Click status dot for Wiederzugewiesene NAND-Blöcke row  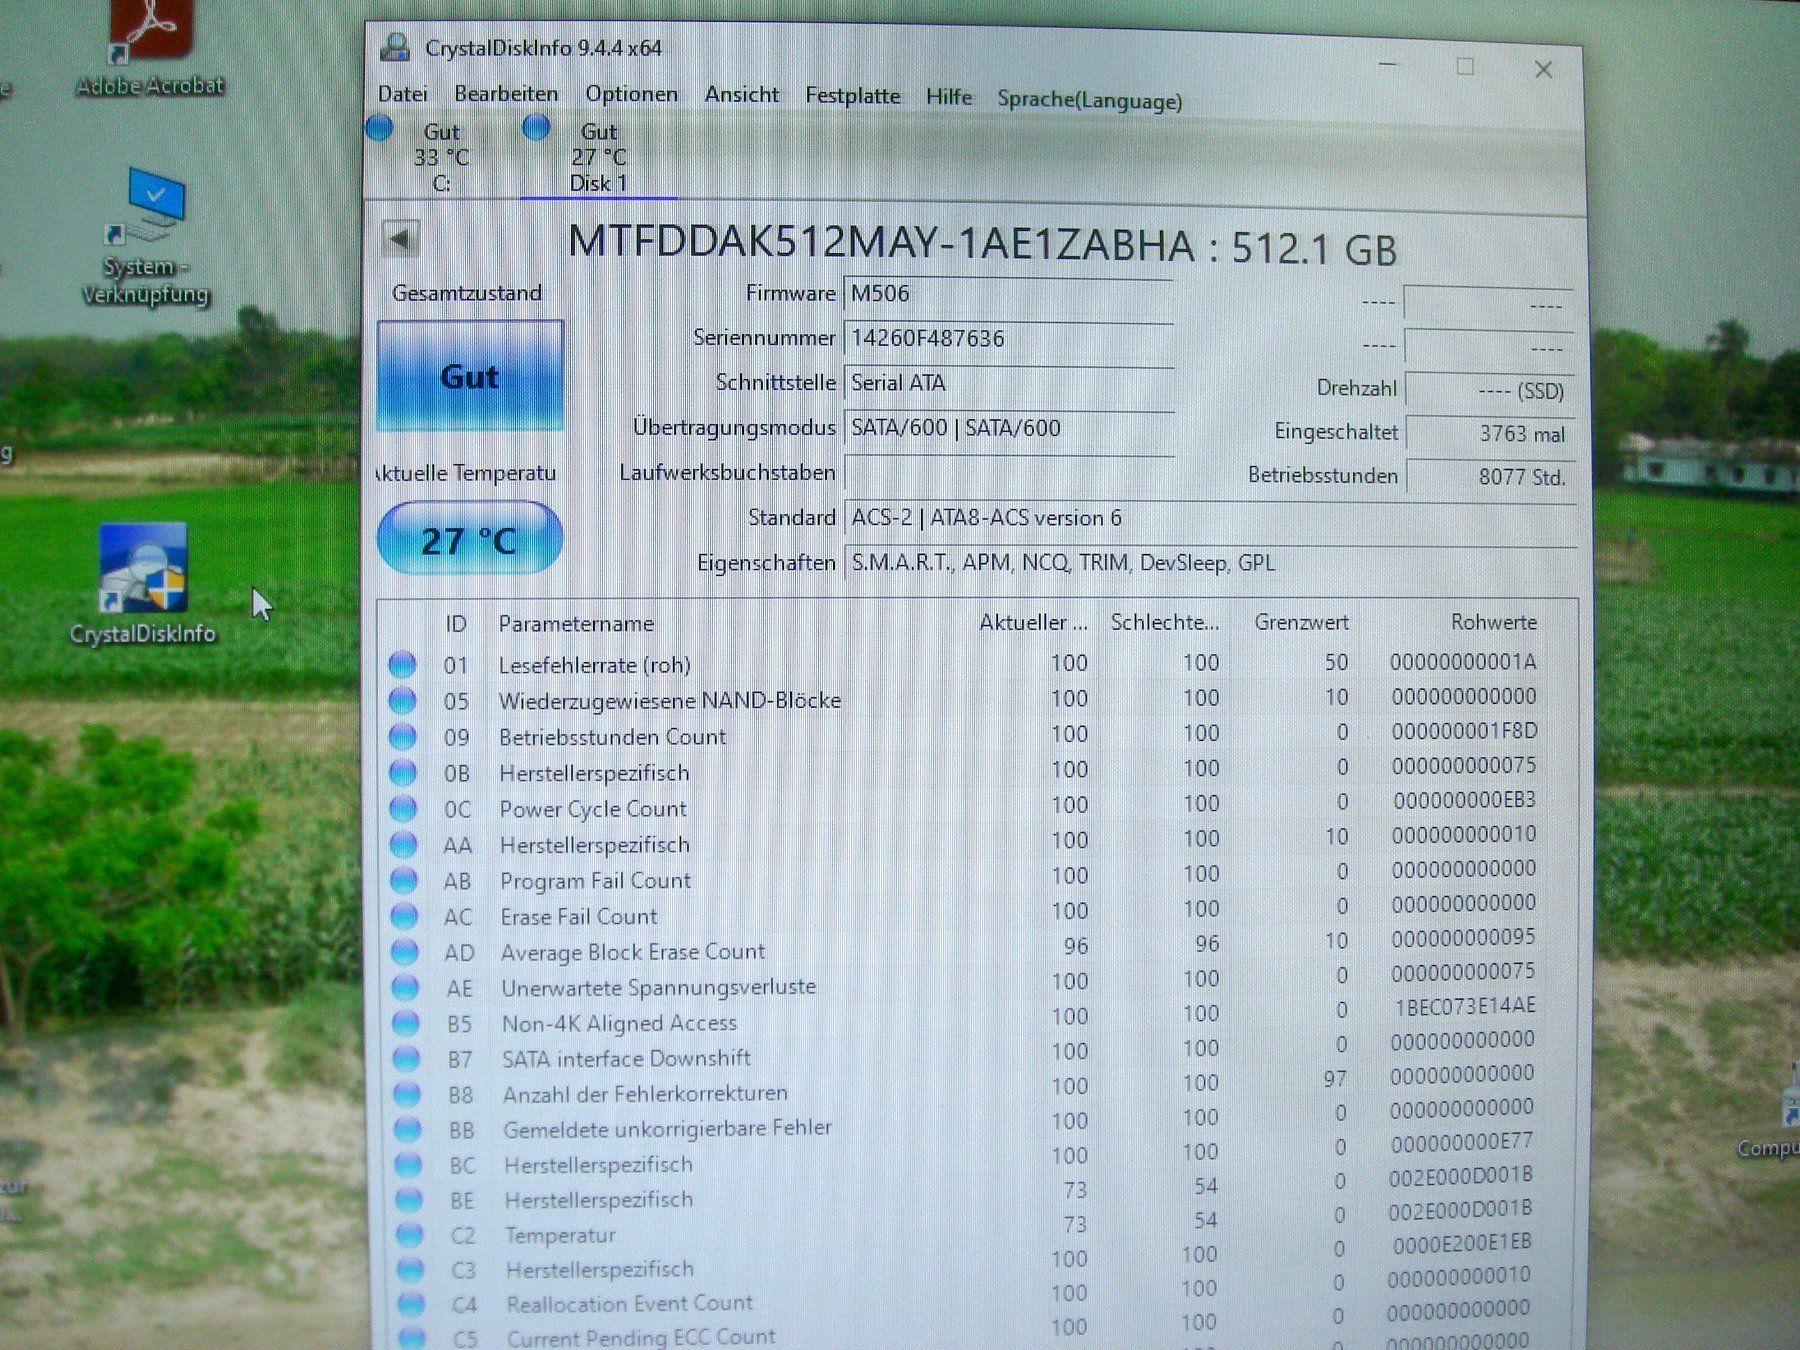tap(402, 700)
